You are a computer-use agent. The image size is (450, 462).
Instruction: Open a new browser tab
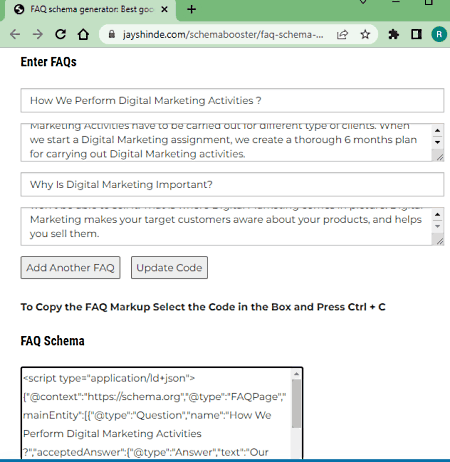[192, 9]
